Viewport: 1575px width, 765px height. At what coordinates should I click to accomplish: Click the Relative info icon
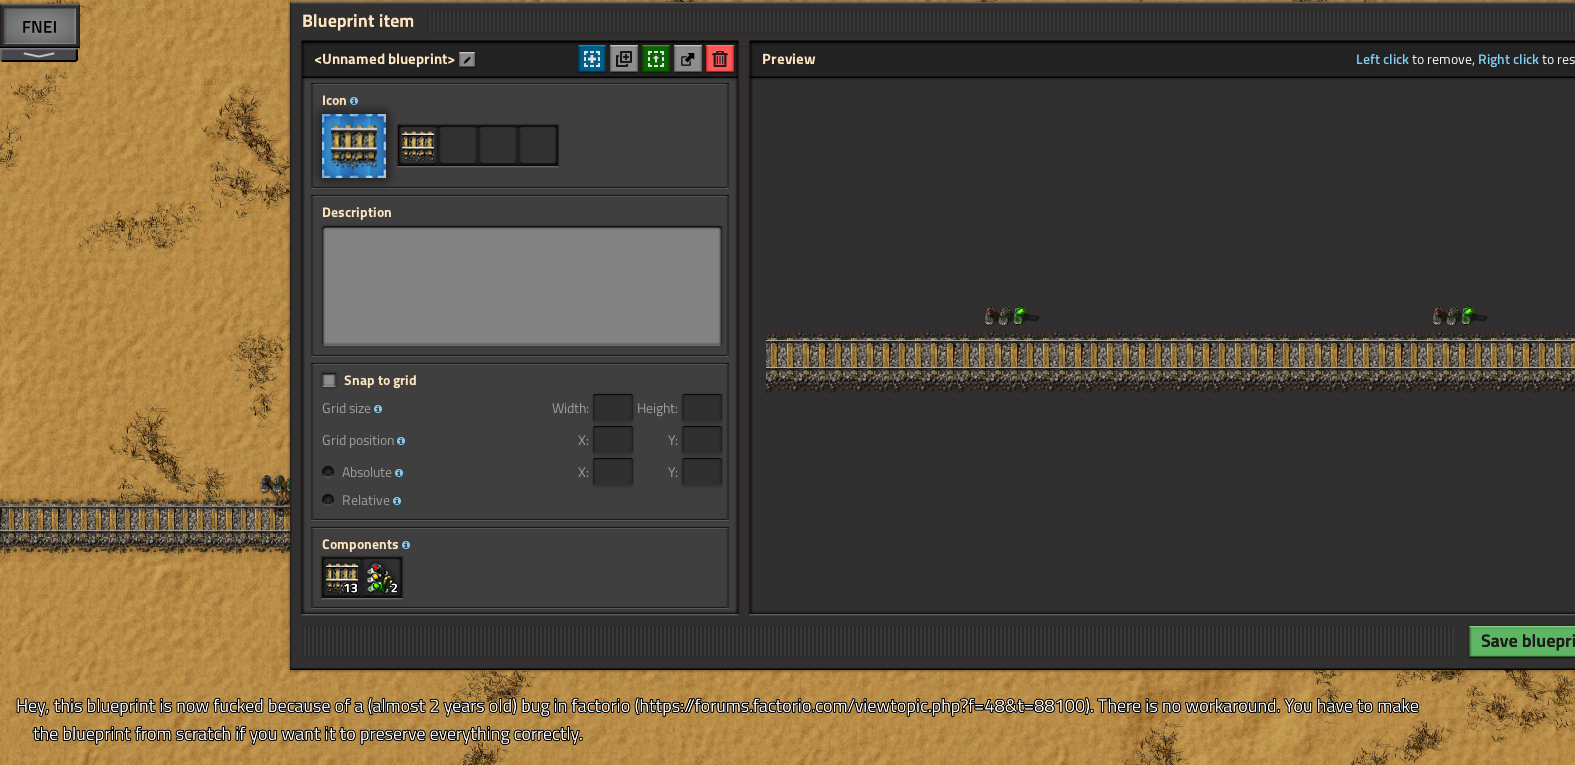397,501
